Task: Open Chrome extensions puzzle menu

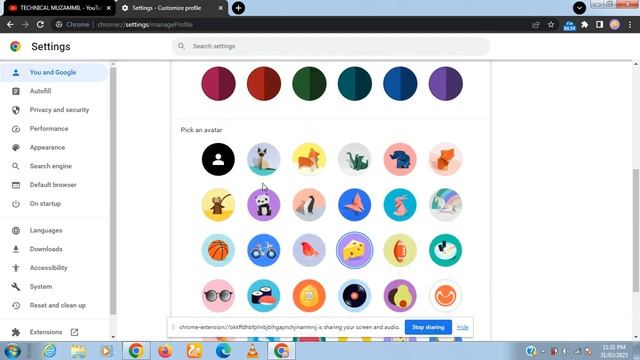Action: click(x=584, y=24)
